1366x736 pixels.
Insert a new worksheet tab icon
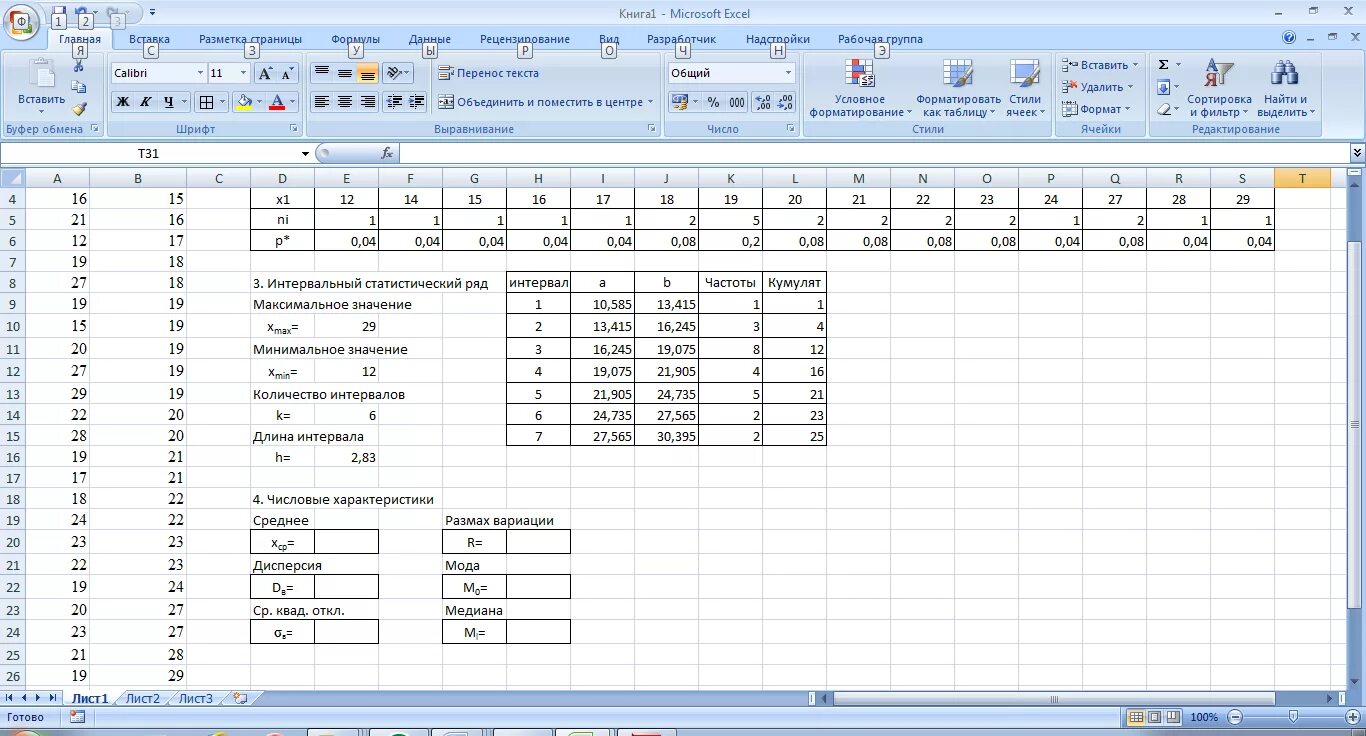[240, 698]
